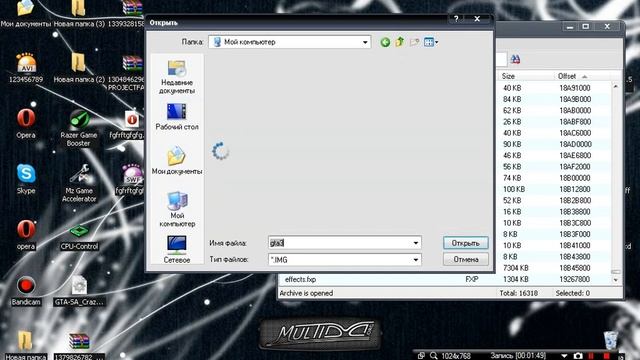This screenshot has width=640, height=360.
Task: Click the 1024x768 resolution label
Action: 456,356
